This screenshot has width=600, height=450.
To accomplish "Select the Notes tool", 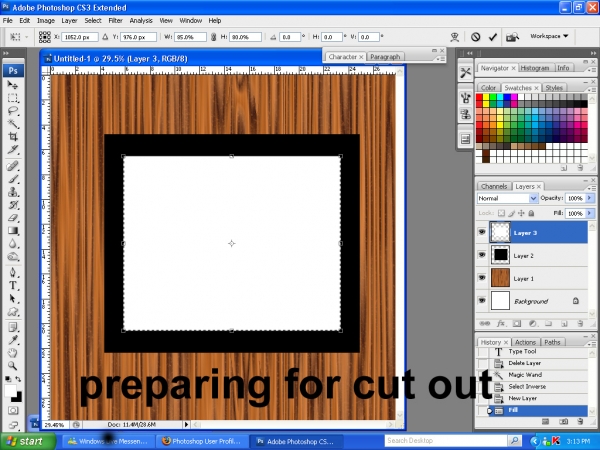I will [x=13, y=327].
